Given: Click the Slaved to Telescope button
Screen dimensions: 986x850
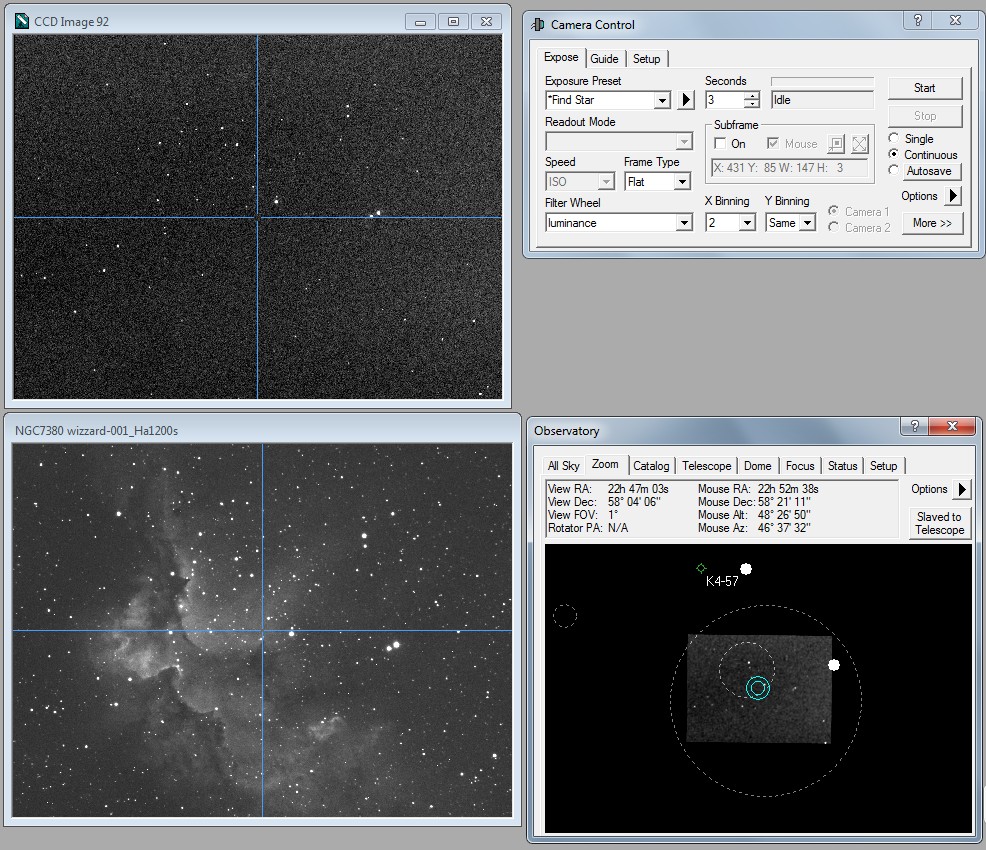Looking at the screenshot, I should tap(939, 523).
